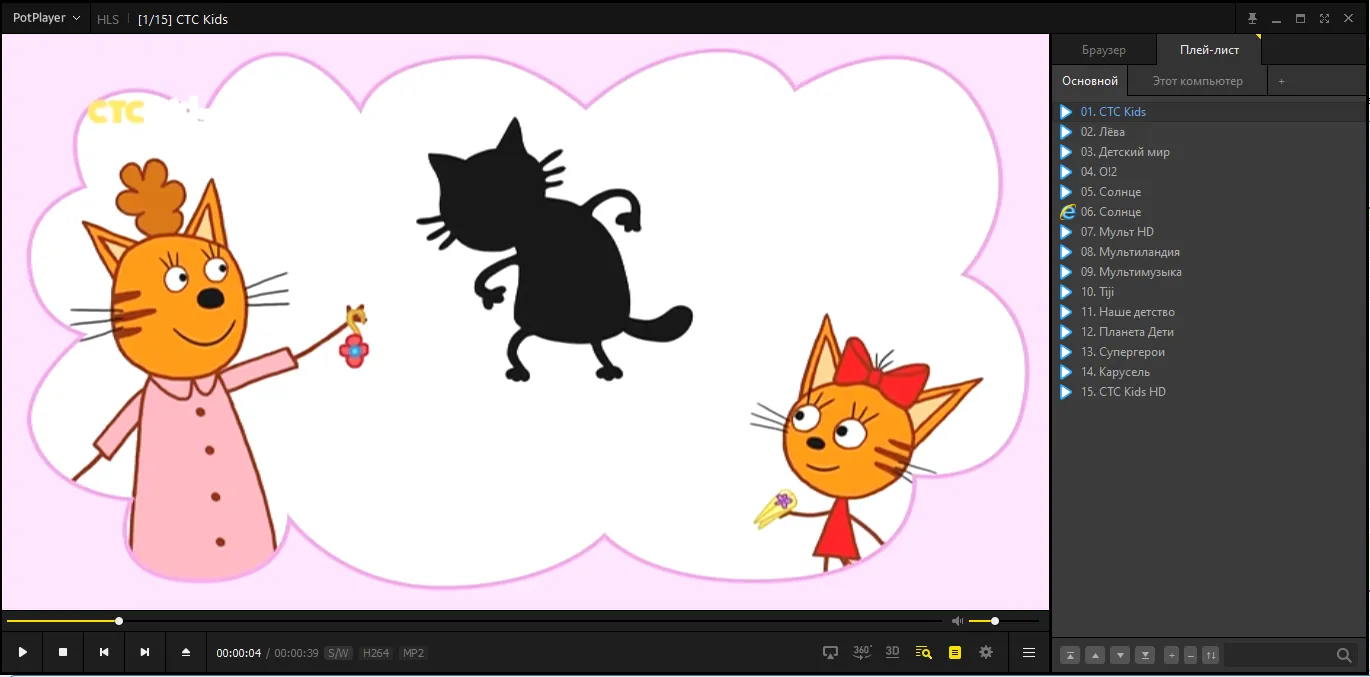Toggle 360° video mode

[x=862, y=652]
